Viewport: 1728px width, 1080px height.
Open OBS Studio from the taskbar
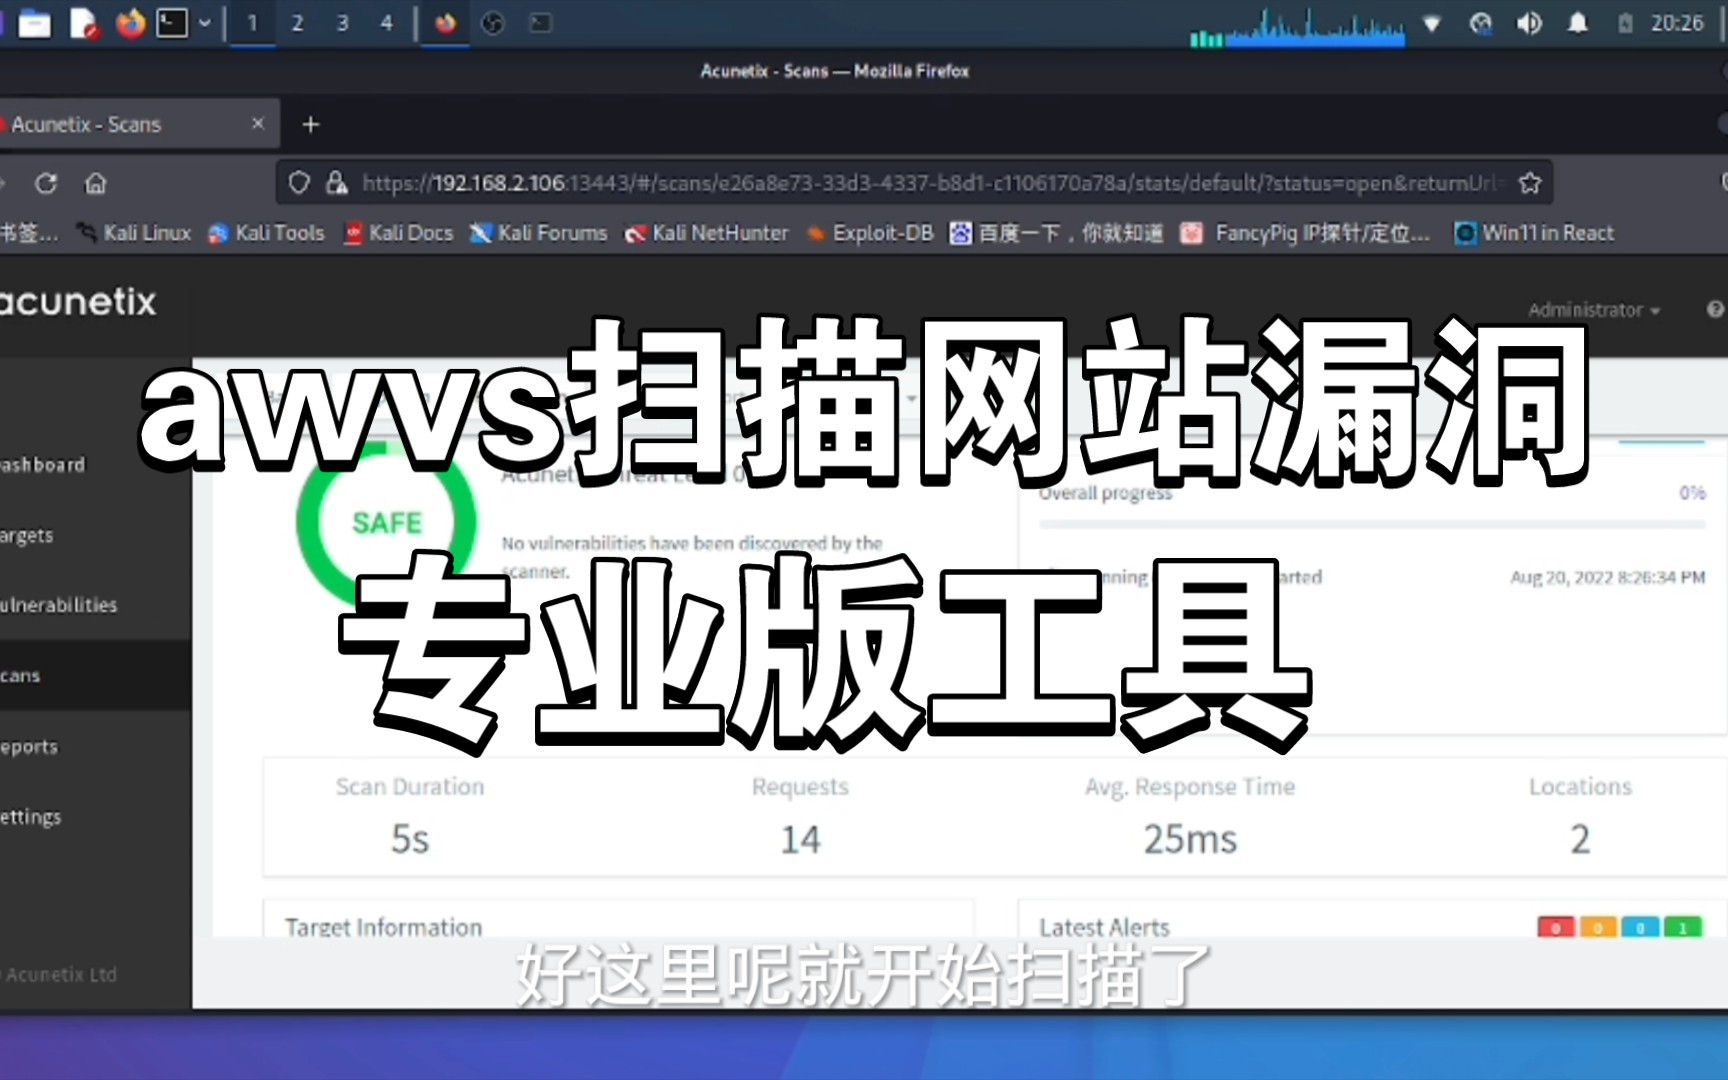pos(494,23)
